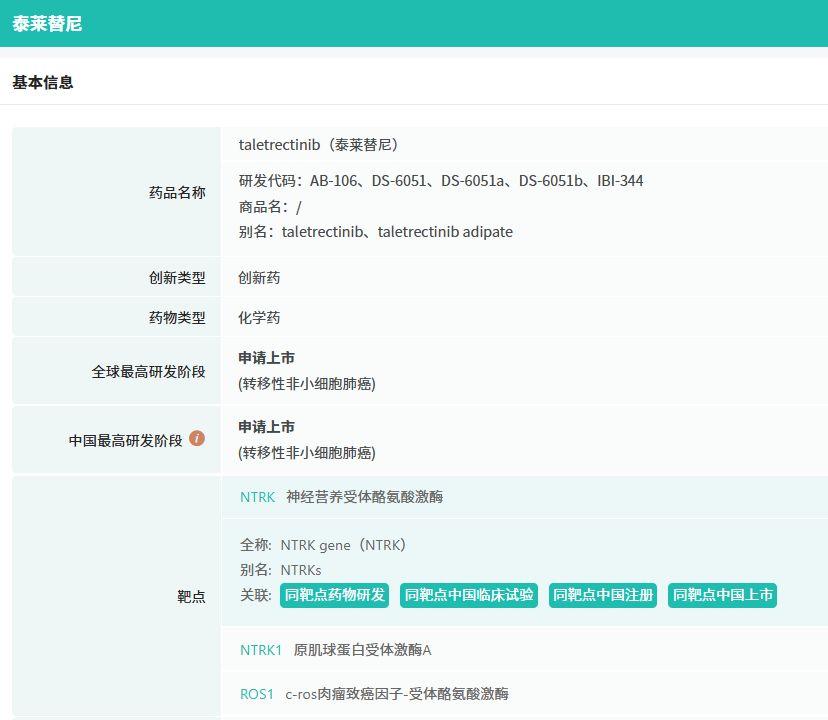Click 申请上市 under 中国最高研发阶段
This screenshot has width=828, height=720.
[266, 427]
